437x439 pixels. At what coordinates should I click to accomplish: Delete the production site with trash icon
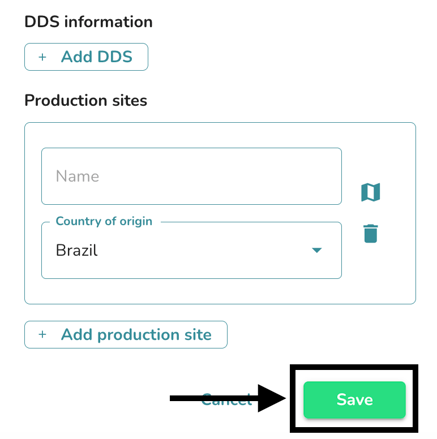pos(370,233)
